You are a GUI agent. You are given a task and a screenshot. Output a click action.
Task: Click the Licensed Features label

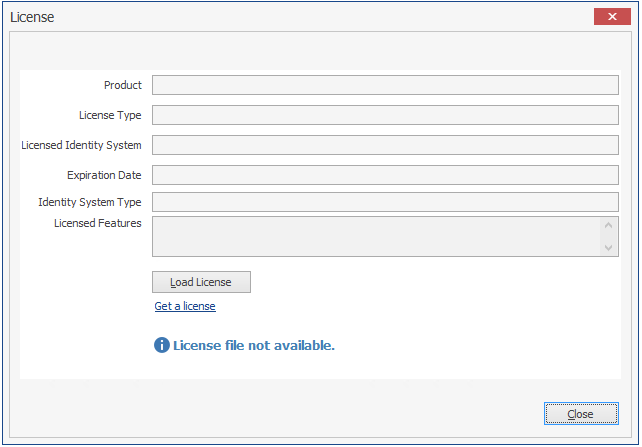click(x=98, y=223)
